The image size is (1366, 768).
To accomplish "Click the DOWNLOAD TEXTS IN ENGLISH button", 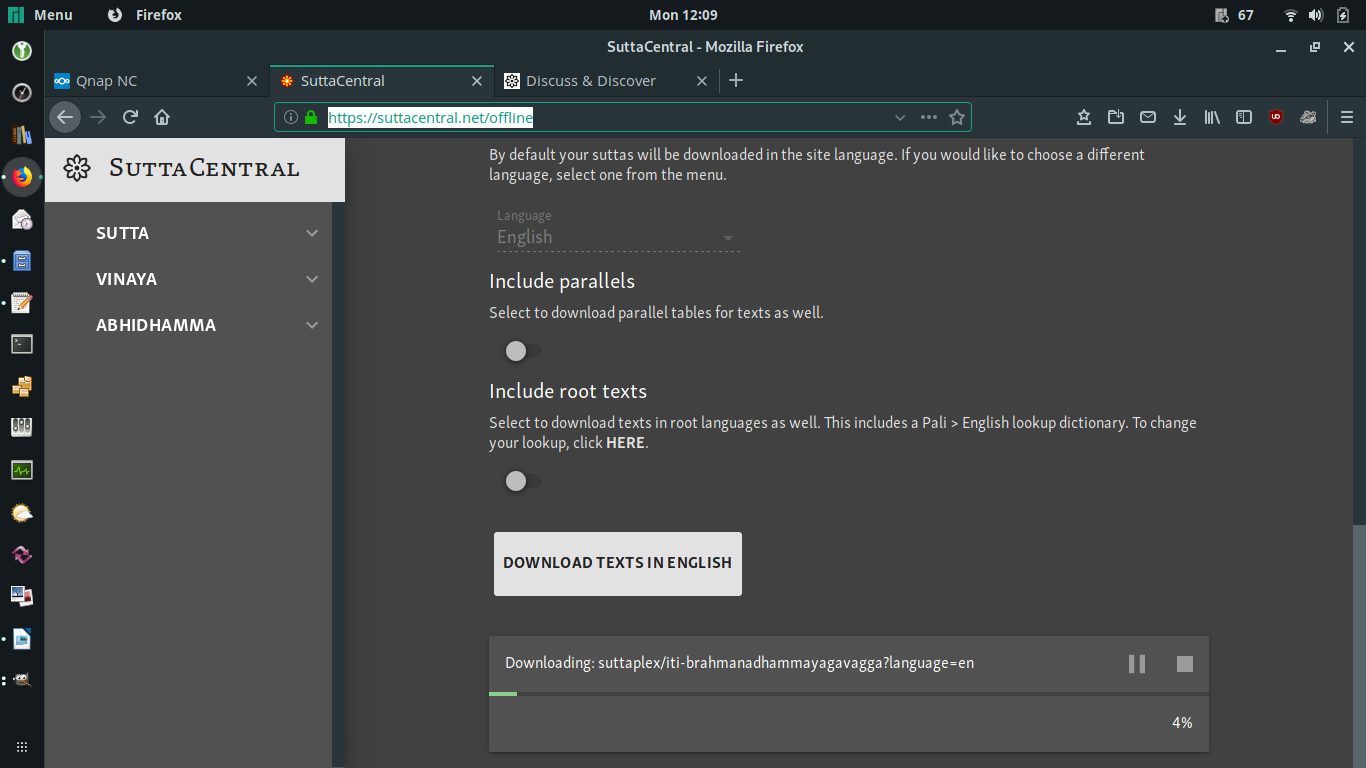I will 618,564.
